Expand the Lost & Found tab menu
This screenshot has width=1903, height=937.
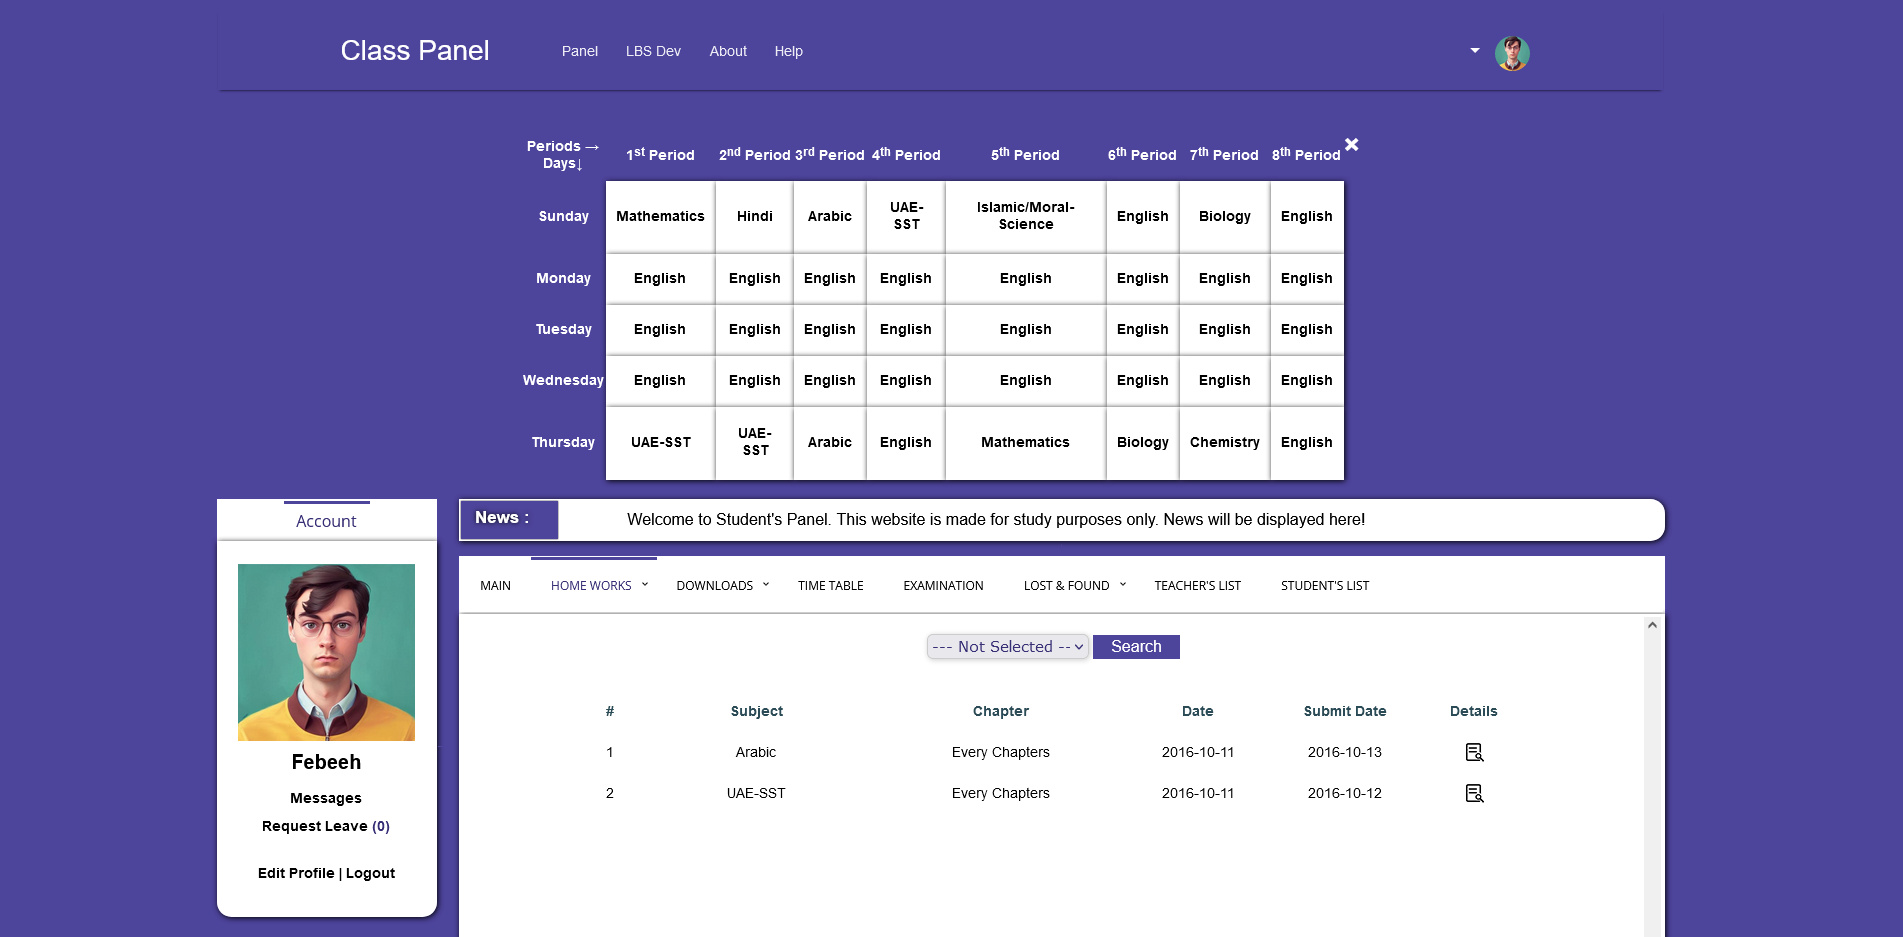click(x=1074, y=586)
